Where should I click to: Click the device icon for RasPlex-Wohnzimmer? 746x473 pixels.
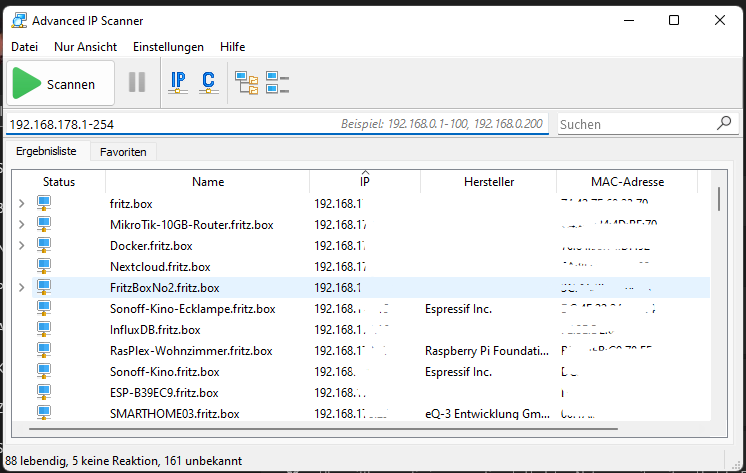pos(44,350)
